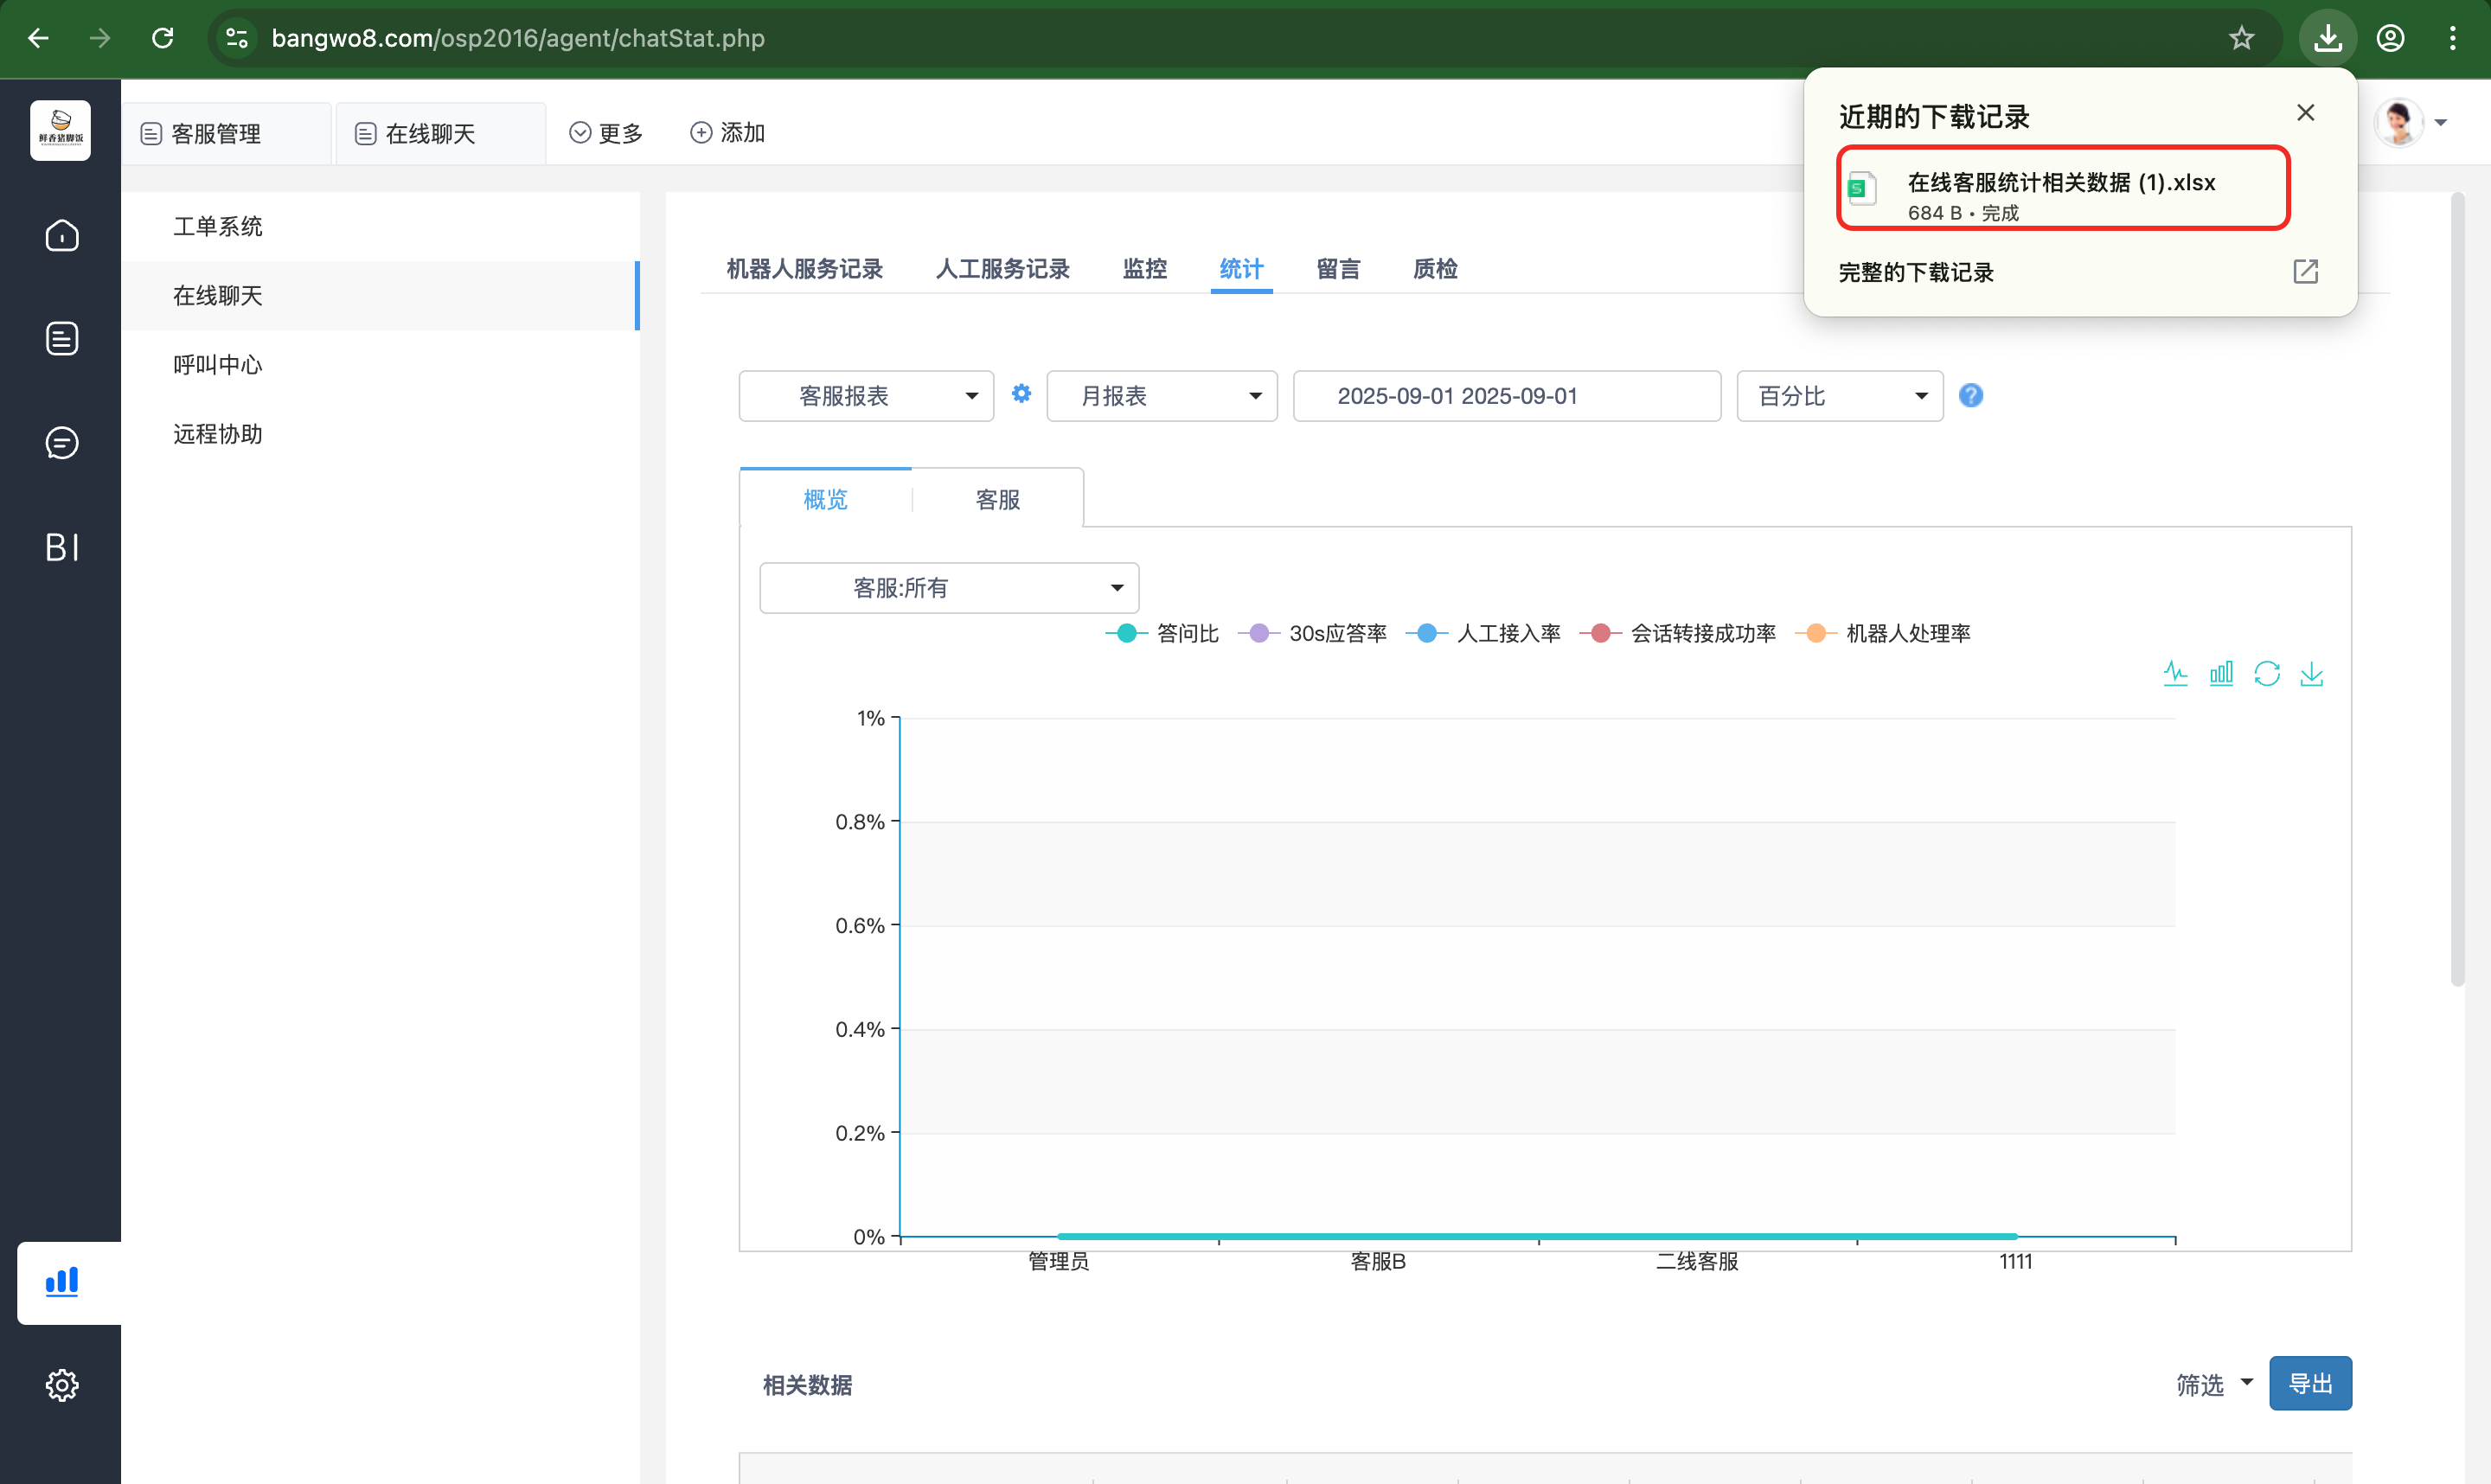
Task: Switch chart to bar view icon
Action: click(x=2220, y=673)
